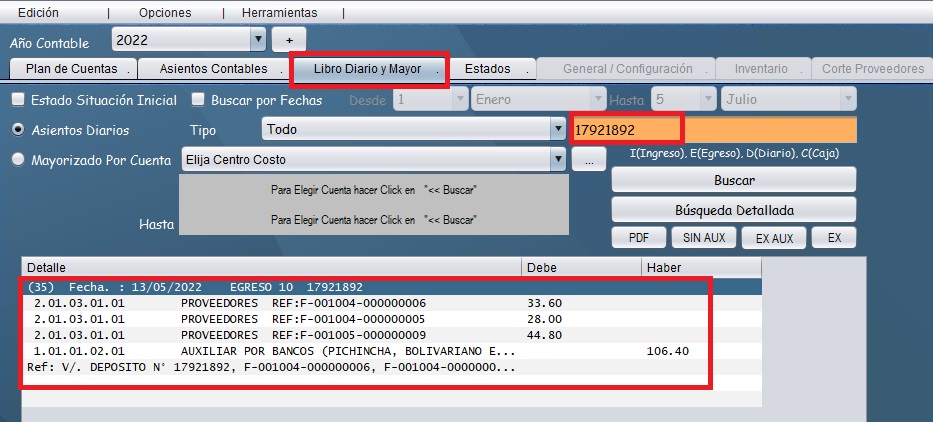The height and width of the screenshot is (422, 933).
Task: Switch to Plan de Cuentas tab
Action: [72, 69]
